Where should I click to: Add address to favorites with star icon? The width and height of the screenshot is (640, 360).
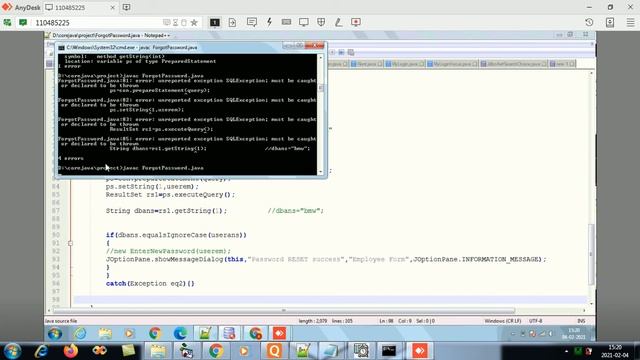(x=194, y=23)
